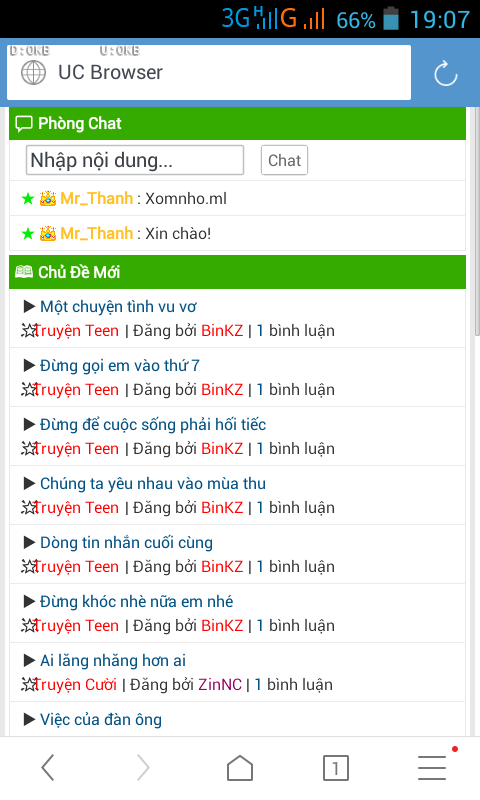Send message with the Chat button

point(284,160)
